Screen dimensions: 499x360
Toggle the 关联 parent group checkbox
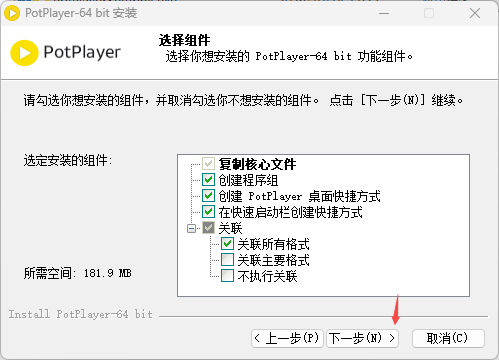pos(208,228)
